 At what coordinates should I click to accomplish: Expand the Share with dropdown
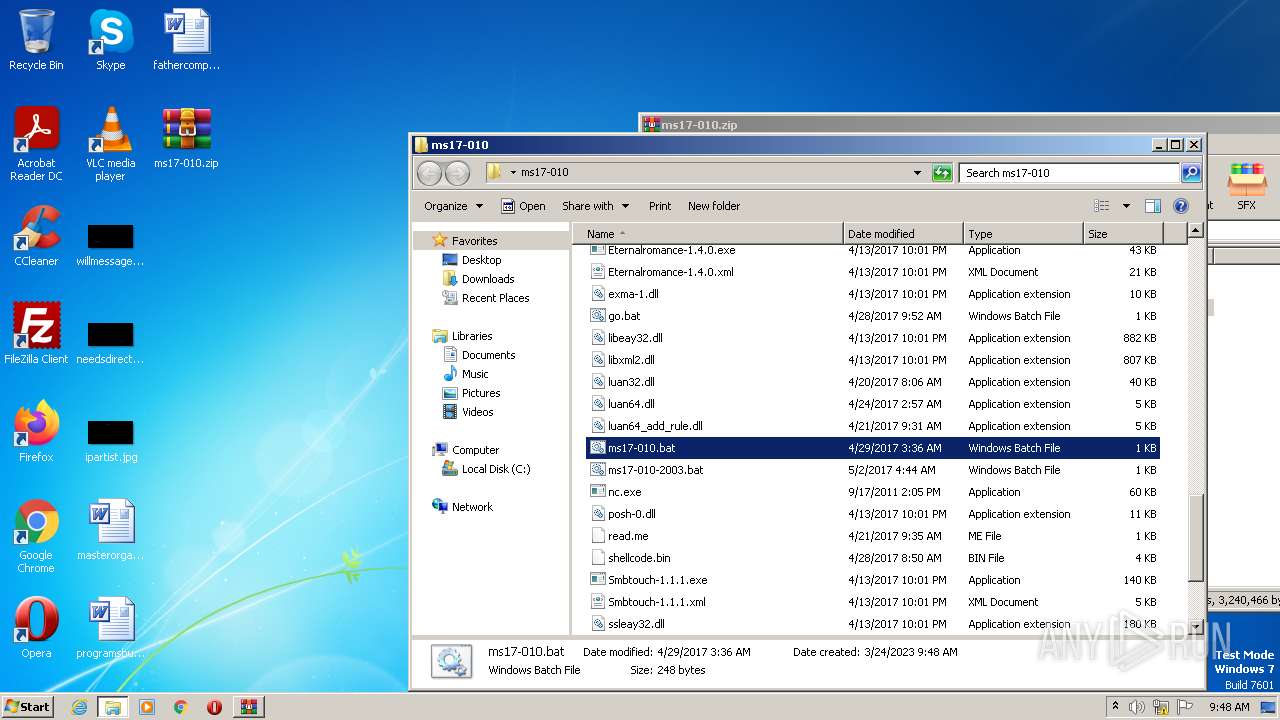click(x=596, y=206)
